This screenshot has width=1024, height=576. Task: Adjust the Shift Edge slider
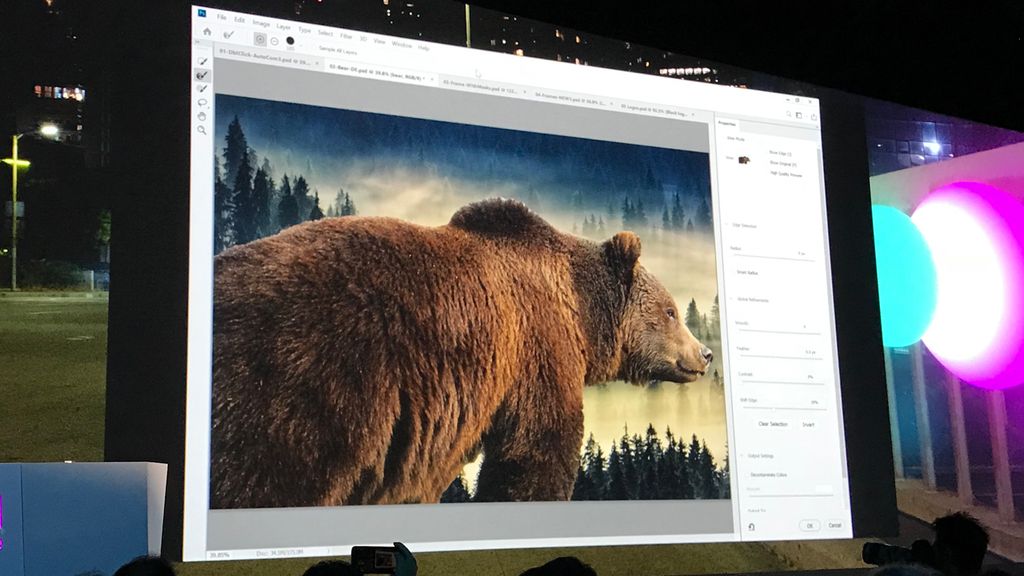tap(772, 409)
